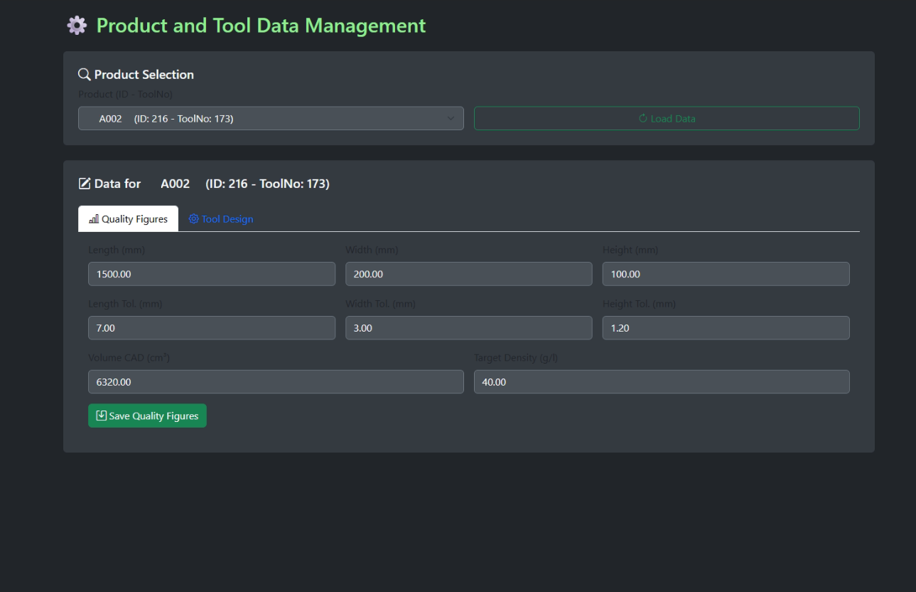This screenshot has width=916, height=592.
Task: Select the Quality Figures tab label
Action: pyautogui.click(x=134, y=219)
